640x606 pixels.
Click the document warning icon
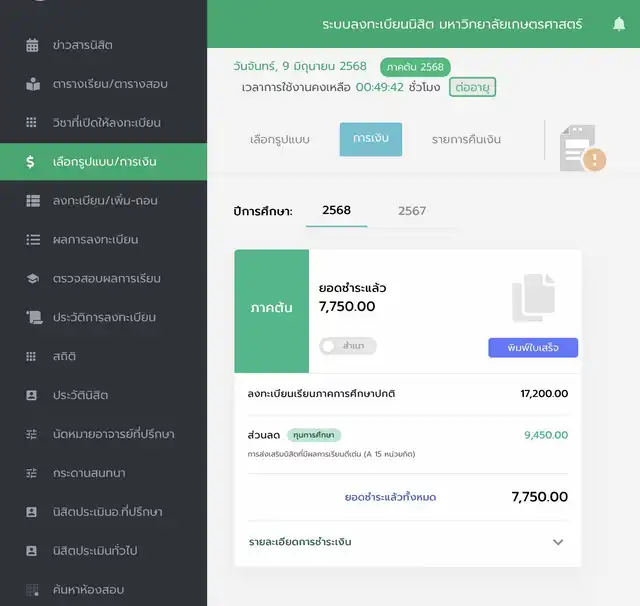click(x=580, y=148)
